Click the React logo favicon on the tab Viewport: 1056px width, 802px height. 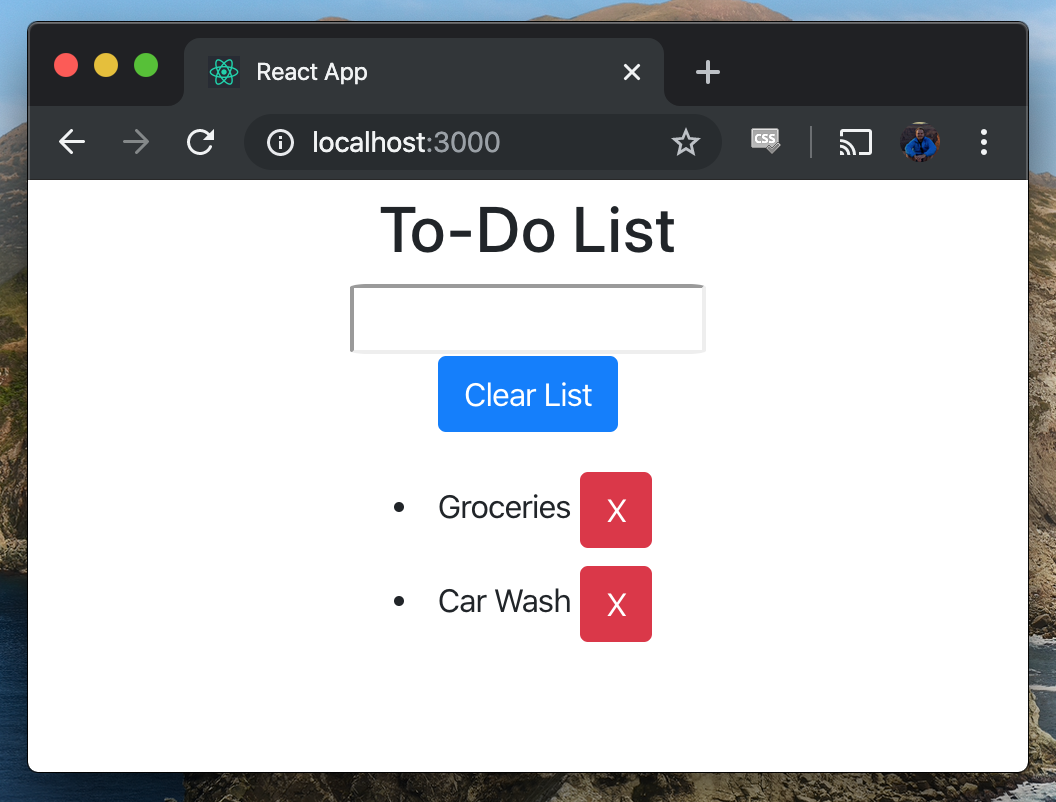click(x=224, y=71)
